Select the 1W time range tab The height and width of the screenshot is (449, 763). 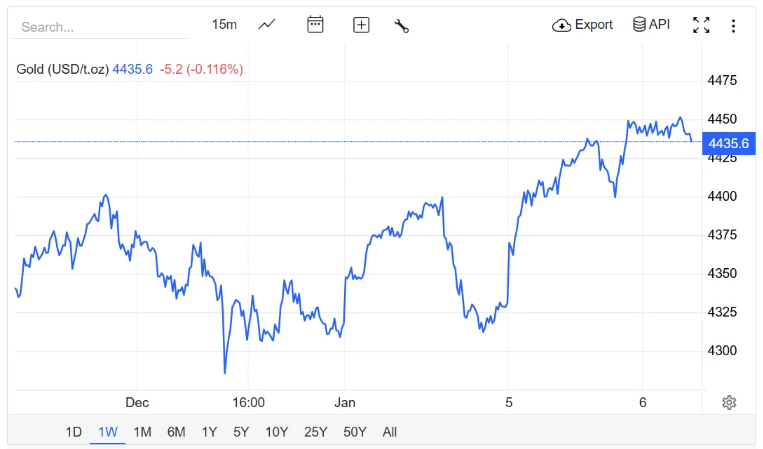pyautogui.click(x=108, y=432)
